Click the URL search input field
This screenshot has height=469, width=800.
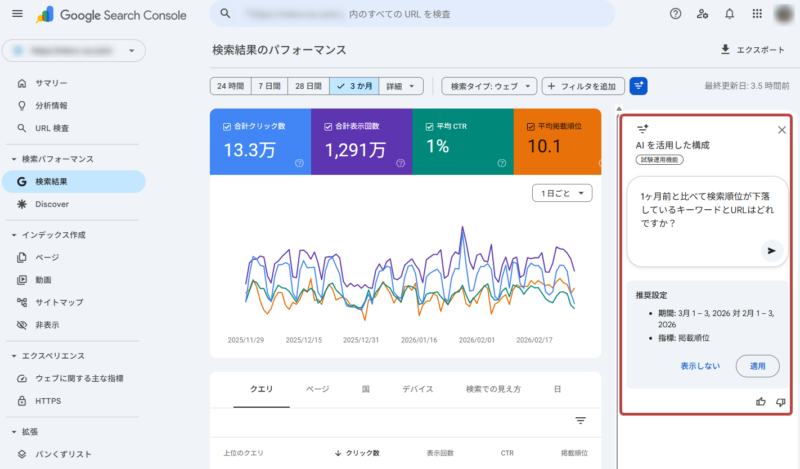(x=420, y=14)
